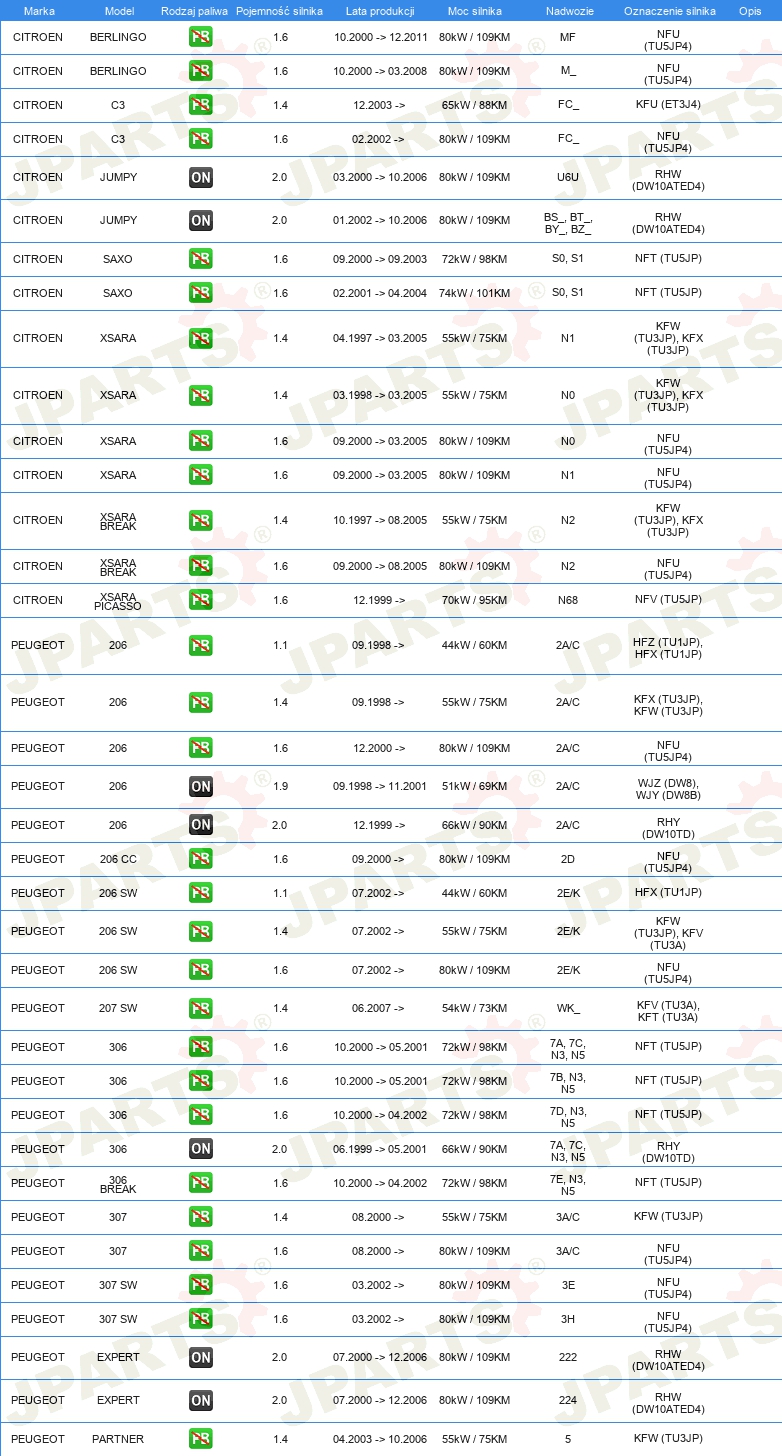Click the Rodzaj paliwa column header
This screenshot has height=1456, width=782.
coord(194,10)
